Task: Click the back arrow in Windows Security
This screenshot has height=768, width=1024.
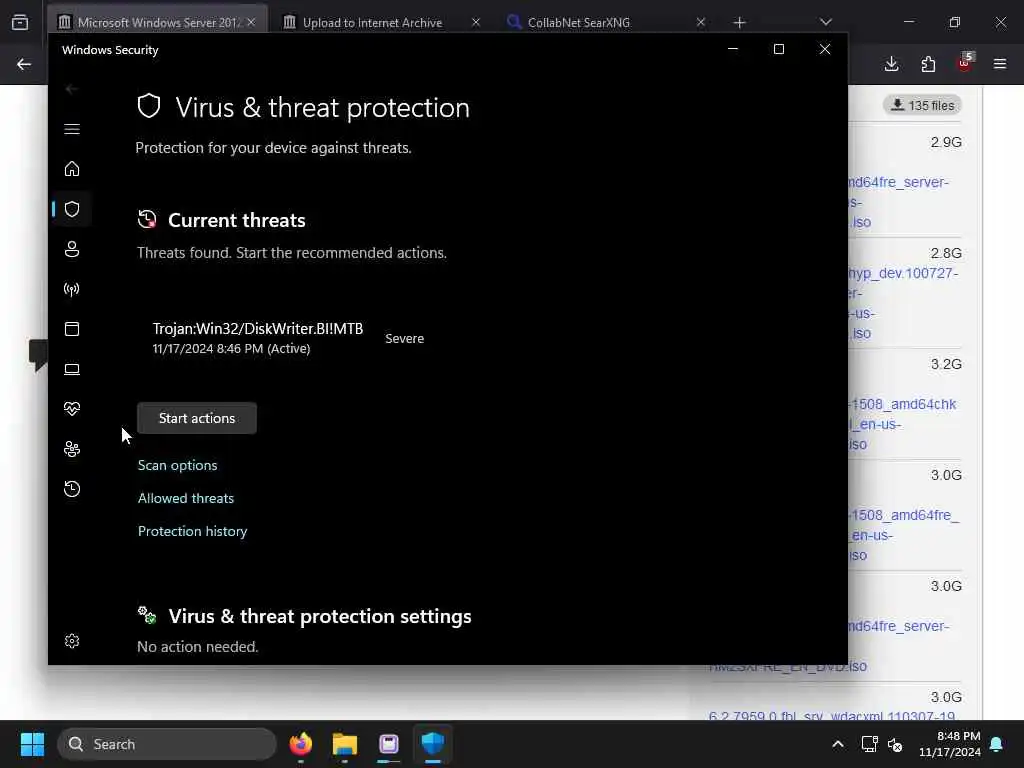Action: click(72, 89)
